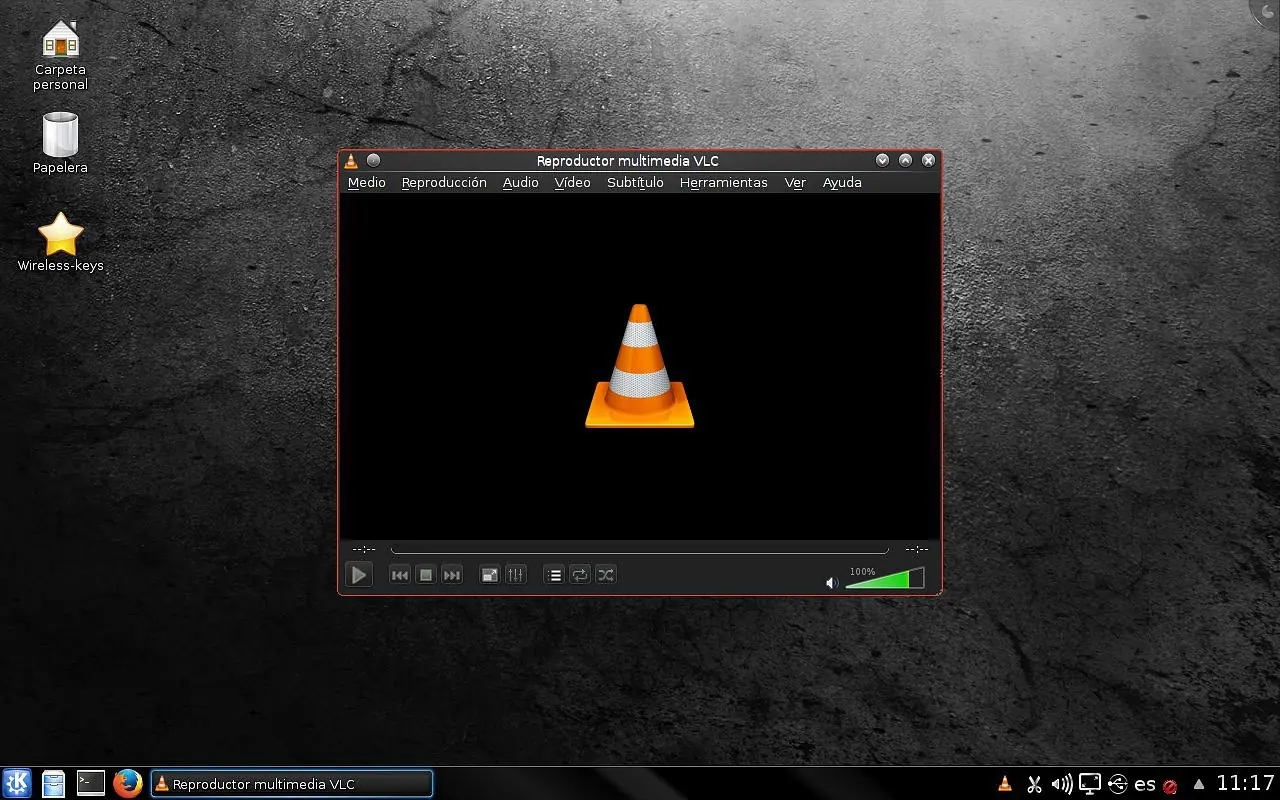
Task: Close the VLC window
Action: pos(928,160)
